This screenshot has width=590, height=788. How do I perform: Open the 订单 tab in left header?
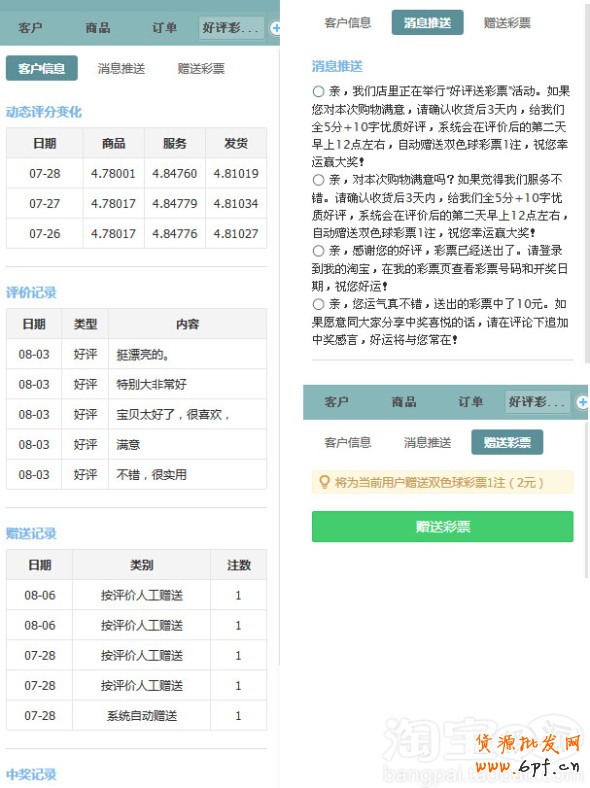164,28
